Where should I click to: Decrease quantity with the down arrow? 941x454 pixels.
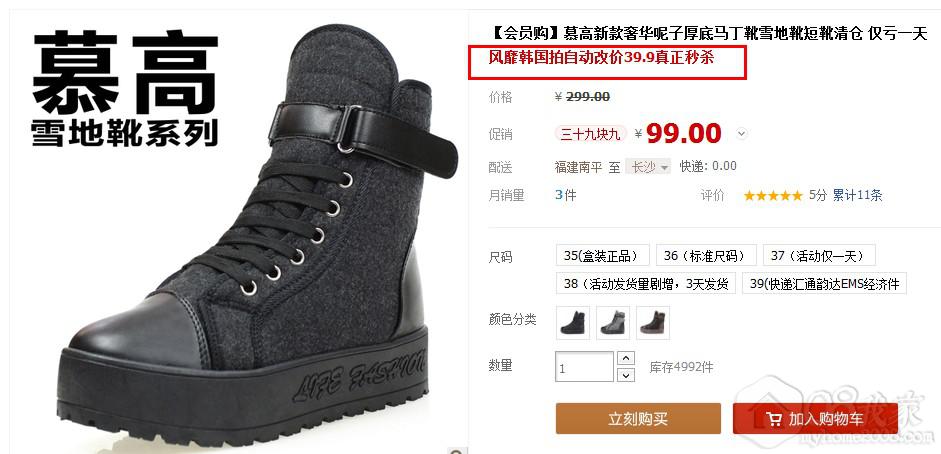626,375
